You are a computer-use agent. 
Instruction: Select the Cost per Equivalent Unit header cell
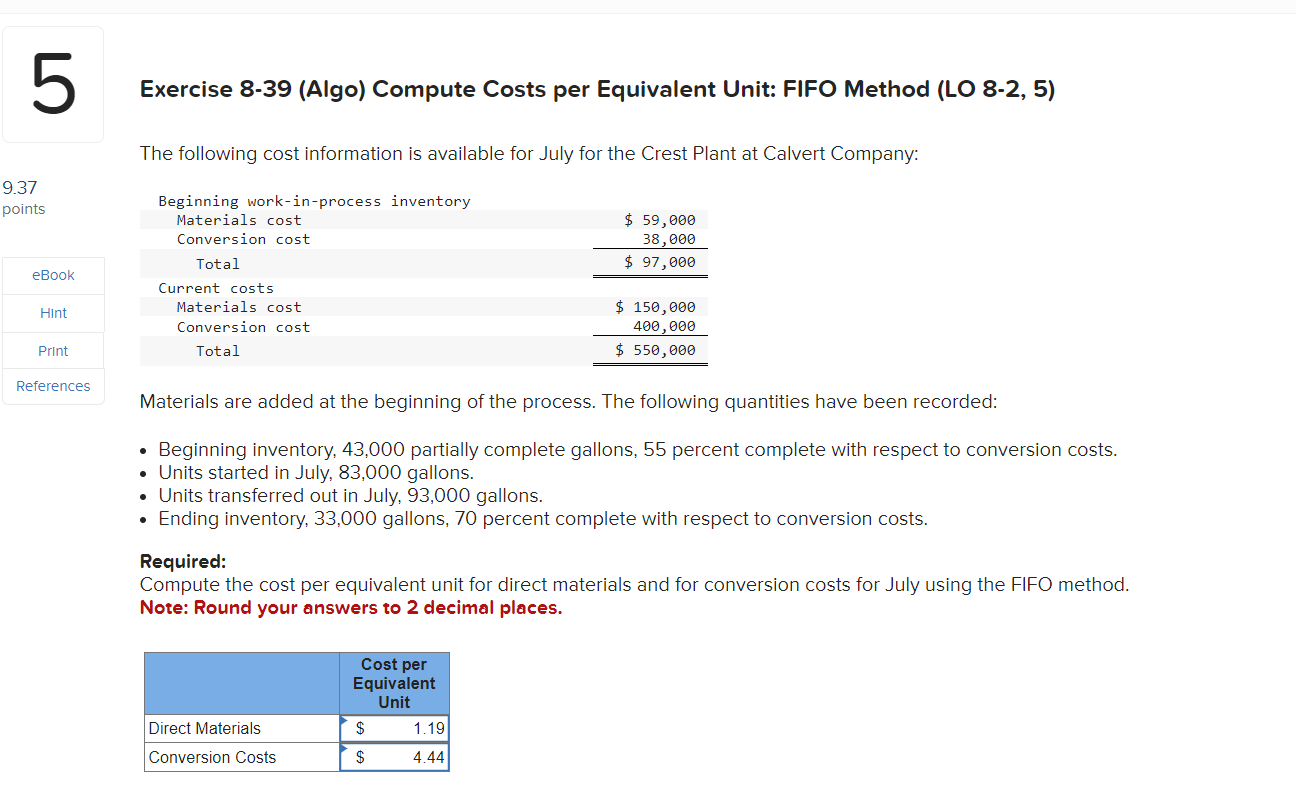tap(394, 683)
